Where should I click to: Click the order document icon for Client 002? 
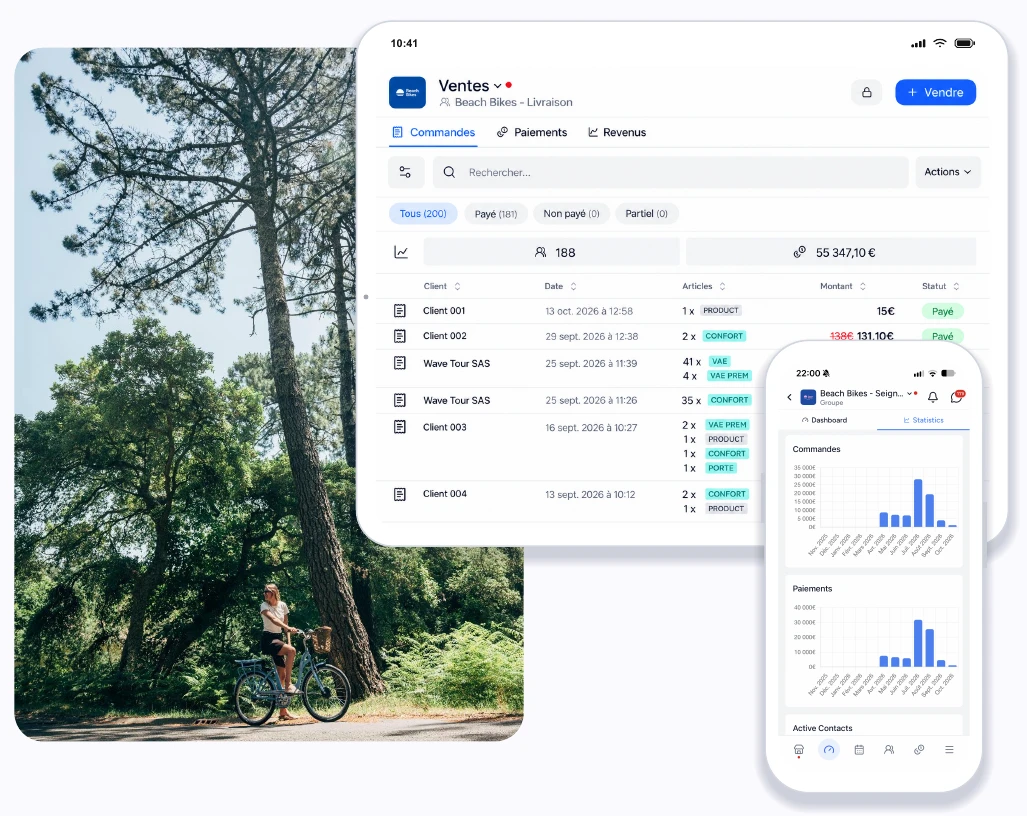coord(400,336)
